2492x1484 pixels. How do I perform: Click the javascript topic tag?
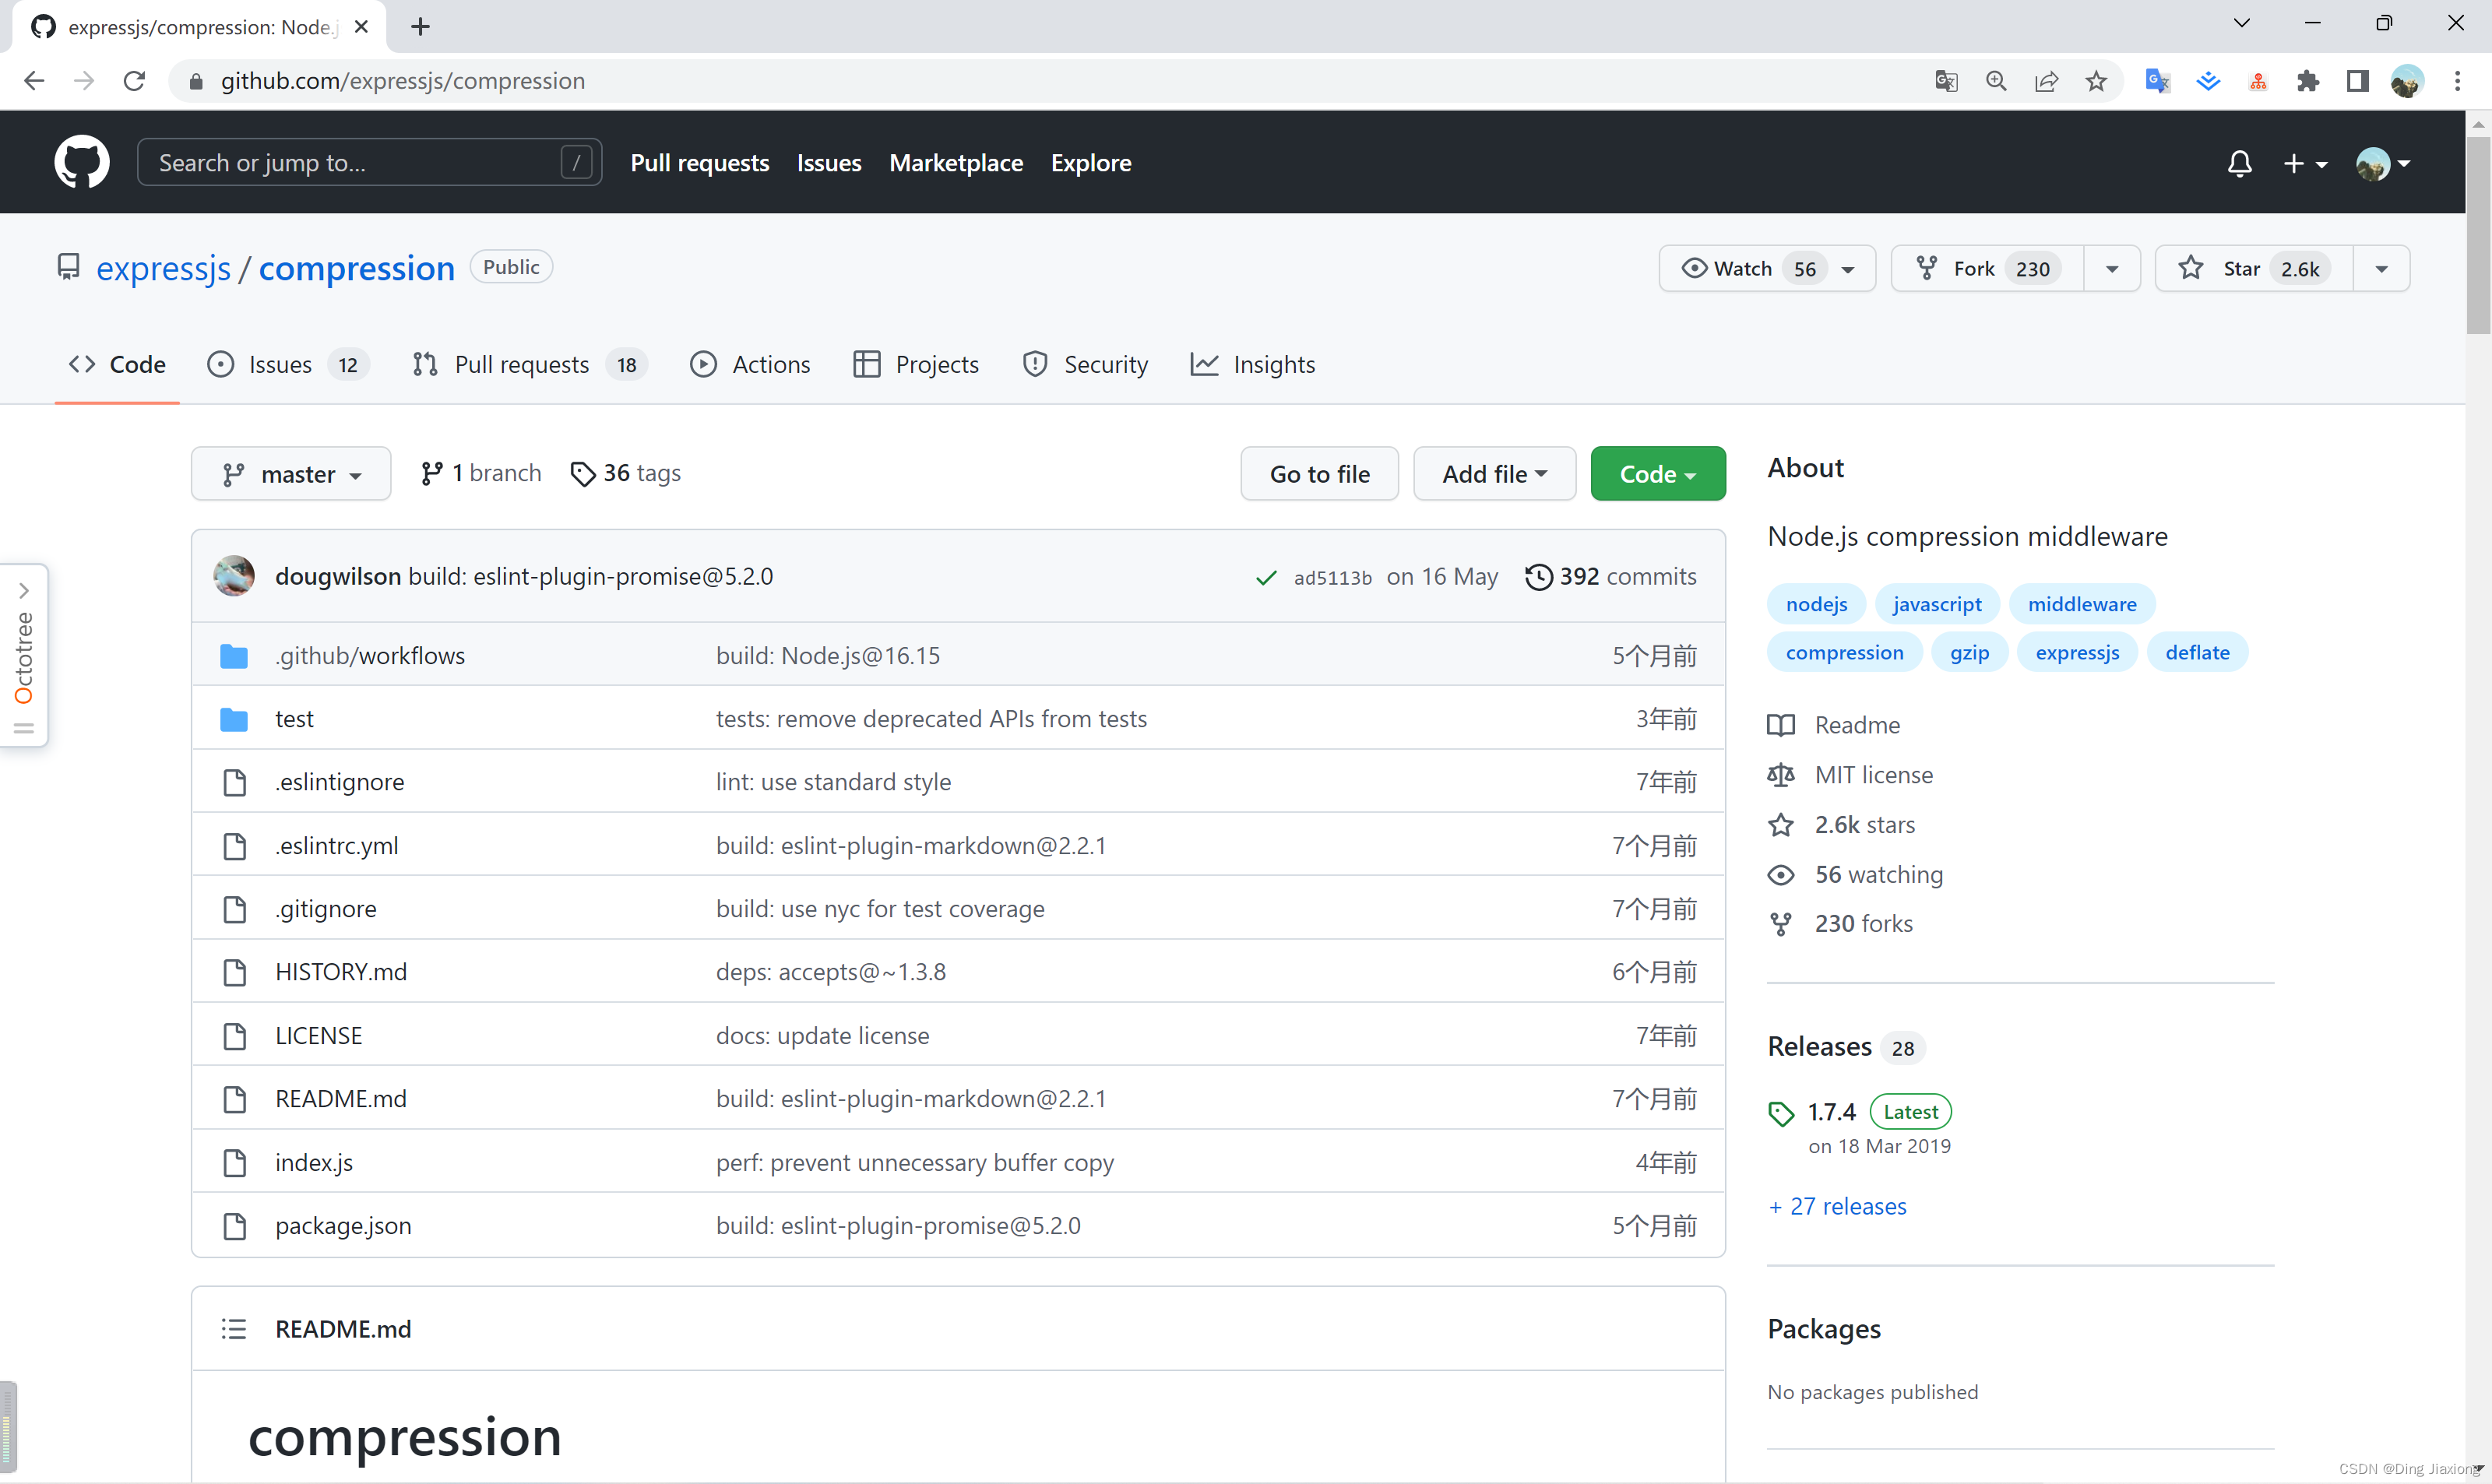click(x=1937, y=604)
